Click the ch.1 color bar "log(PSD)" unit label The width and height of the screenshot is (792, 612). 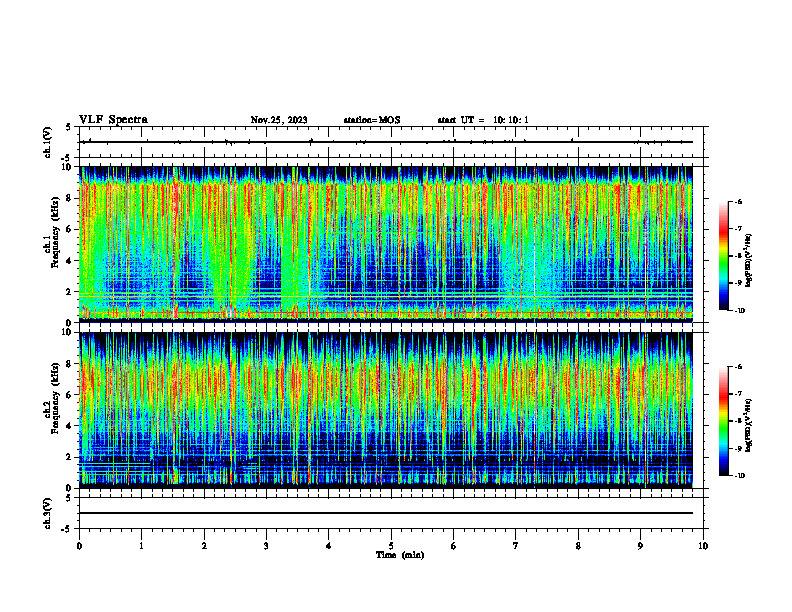tap(750, 261)
